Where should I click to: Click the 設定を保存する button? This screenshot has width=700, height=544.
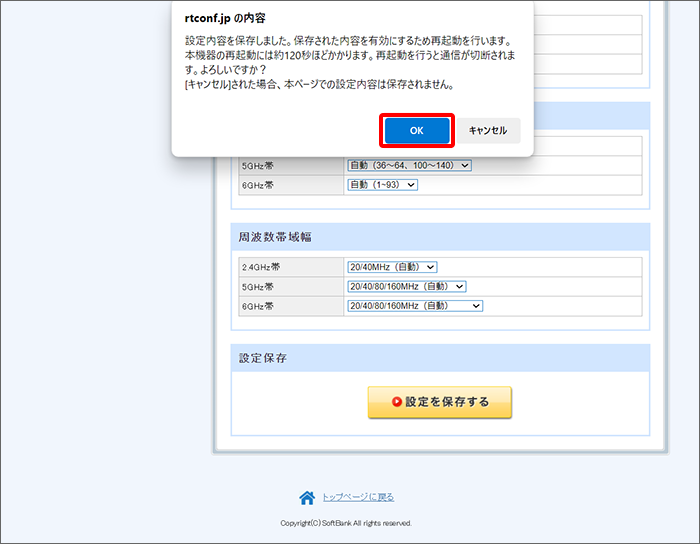pyautogui.click(x=440, y=402)
